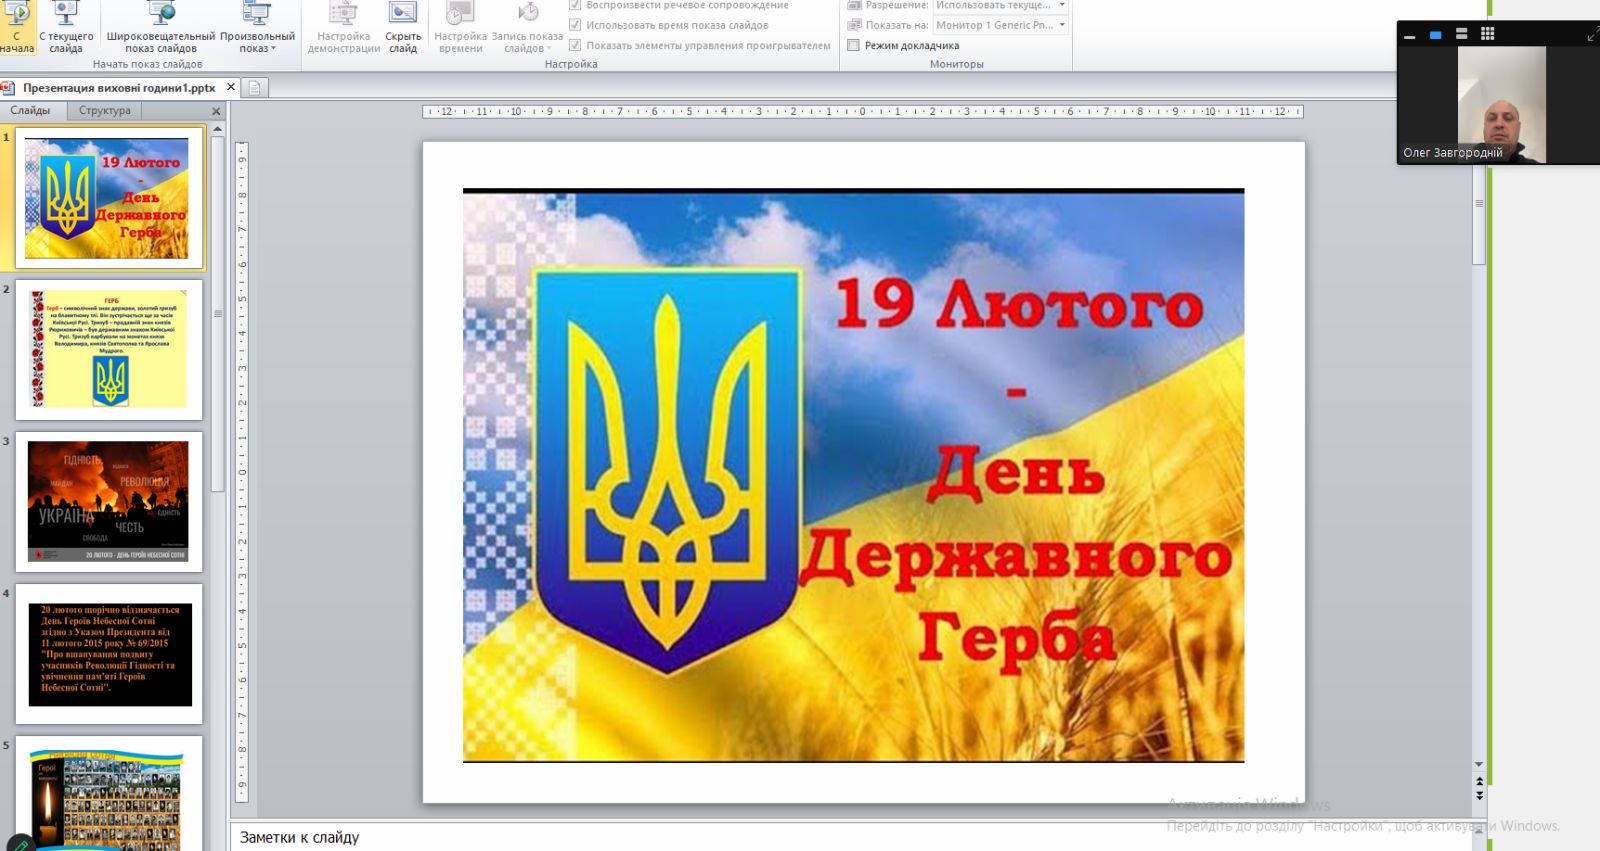Screen dimensions: 1600x851
Task: Click the expand arrows on video panel
Action: pyautogui.click(x=1592, y=36)
